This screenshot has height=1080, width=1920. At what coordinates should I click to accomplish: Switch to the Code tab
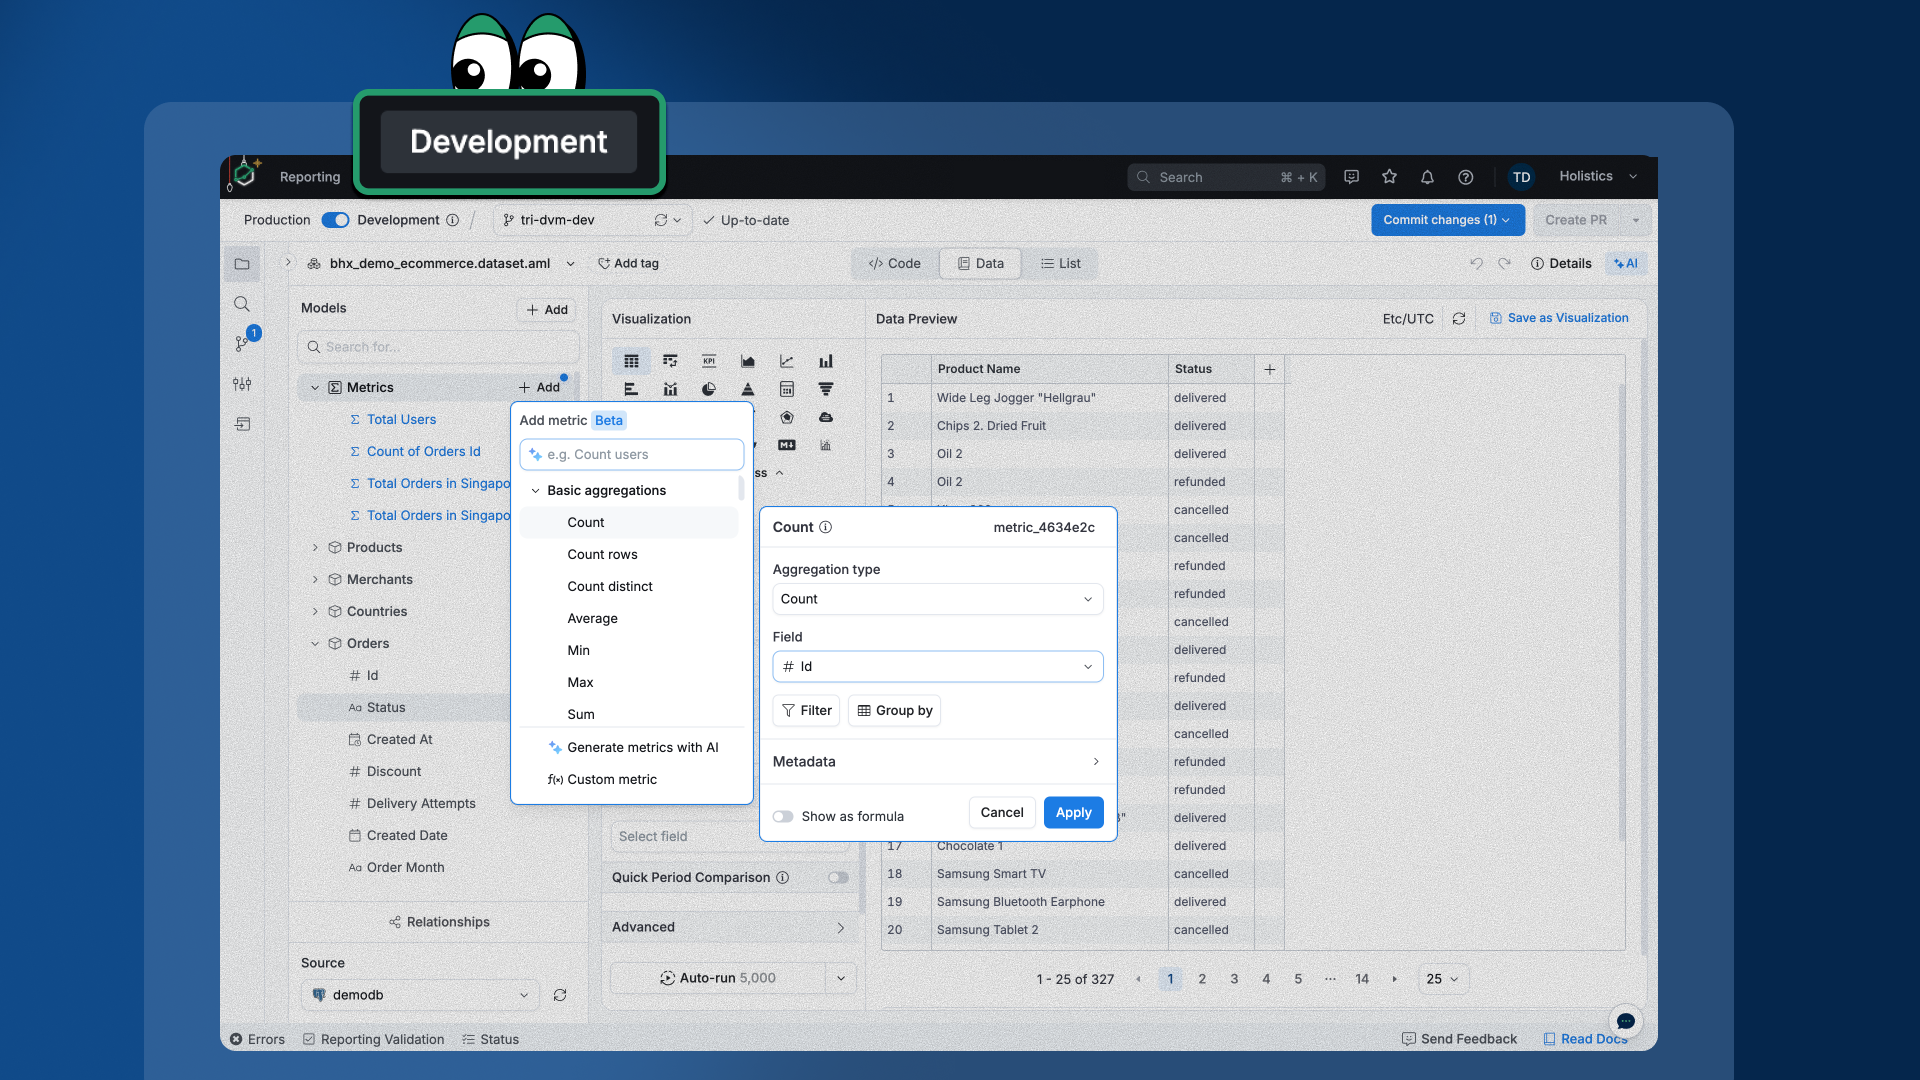(x=893, y=263)
